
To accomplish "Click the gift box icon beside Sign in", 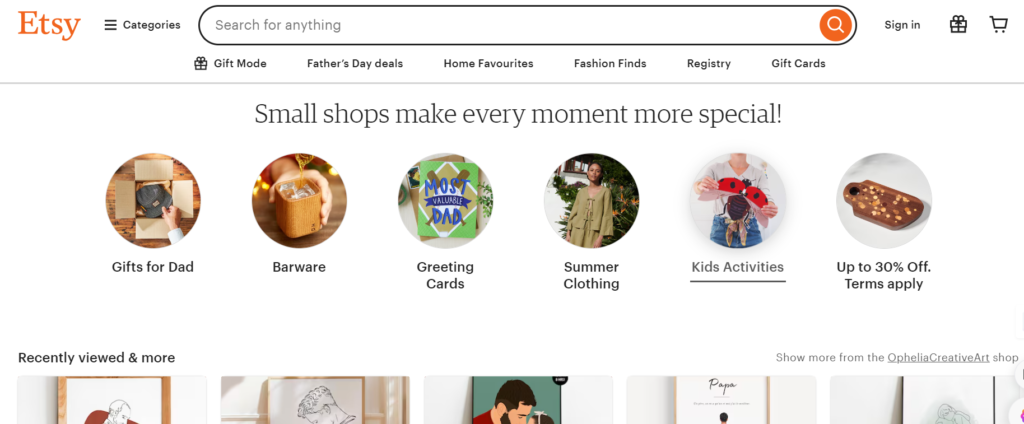I will [958, 25].
